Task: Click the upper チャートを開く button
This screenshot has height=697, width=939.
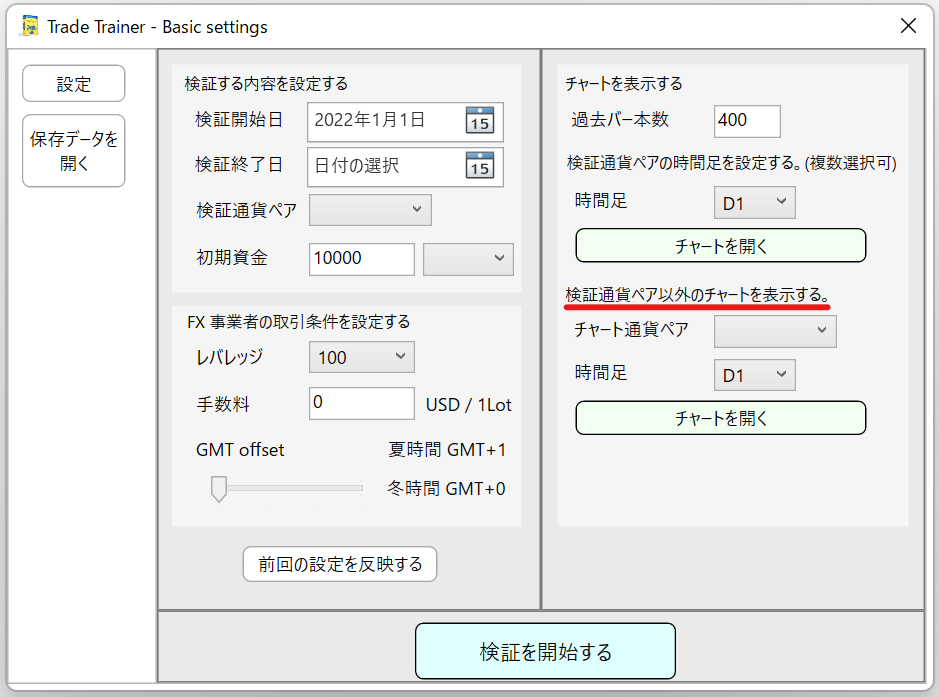Action: (x=720, y=245)
